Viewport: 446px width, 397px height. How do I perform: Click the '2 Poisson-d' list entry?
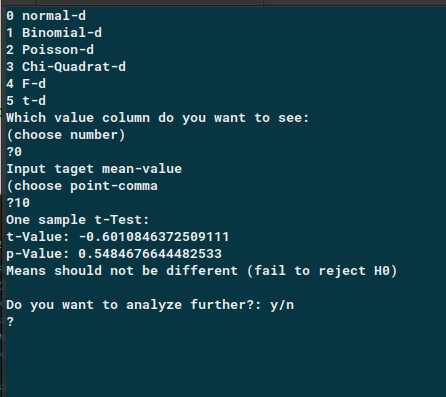[50, 50]
